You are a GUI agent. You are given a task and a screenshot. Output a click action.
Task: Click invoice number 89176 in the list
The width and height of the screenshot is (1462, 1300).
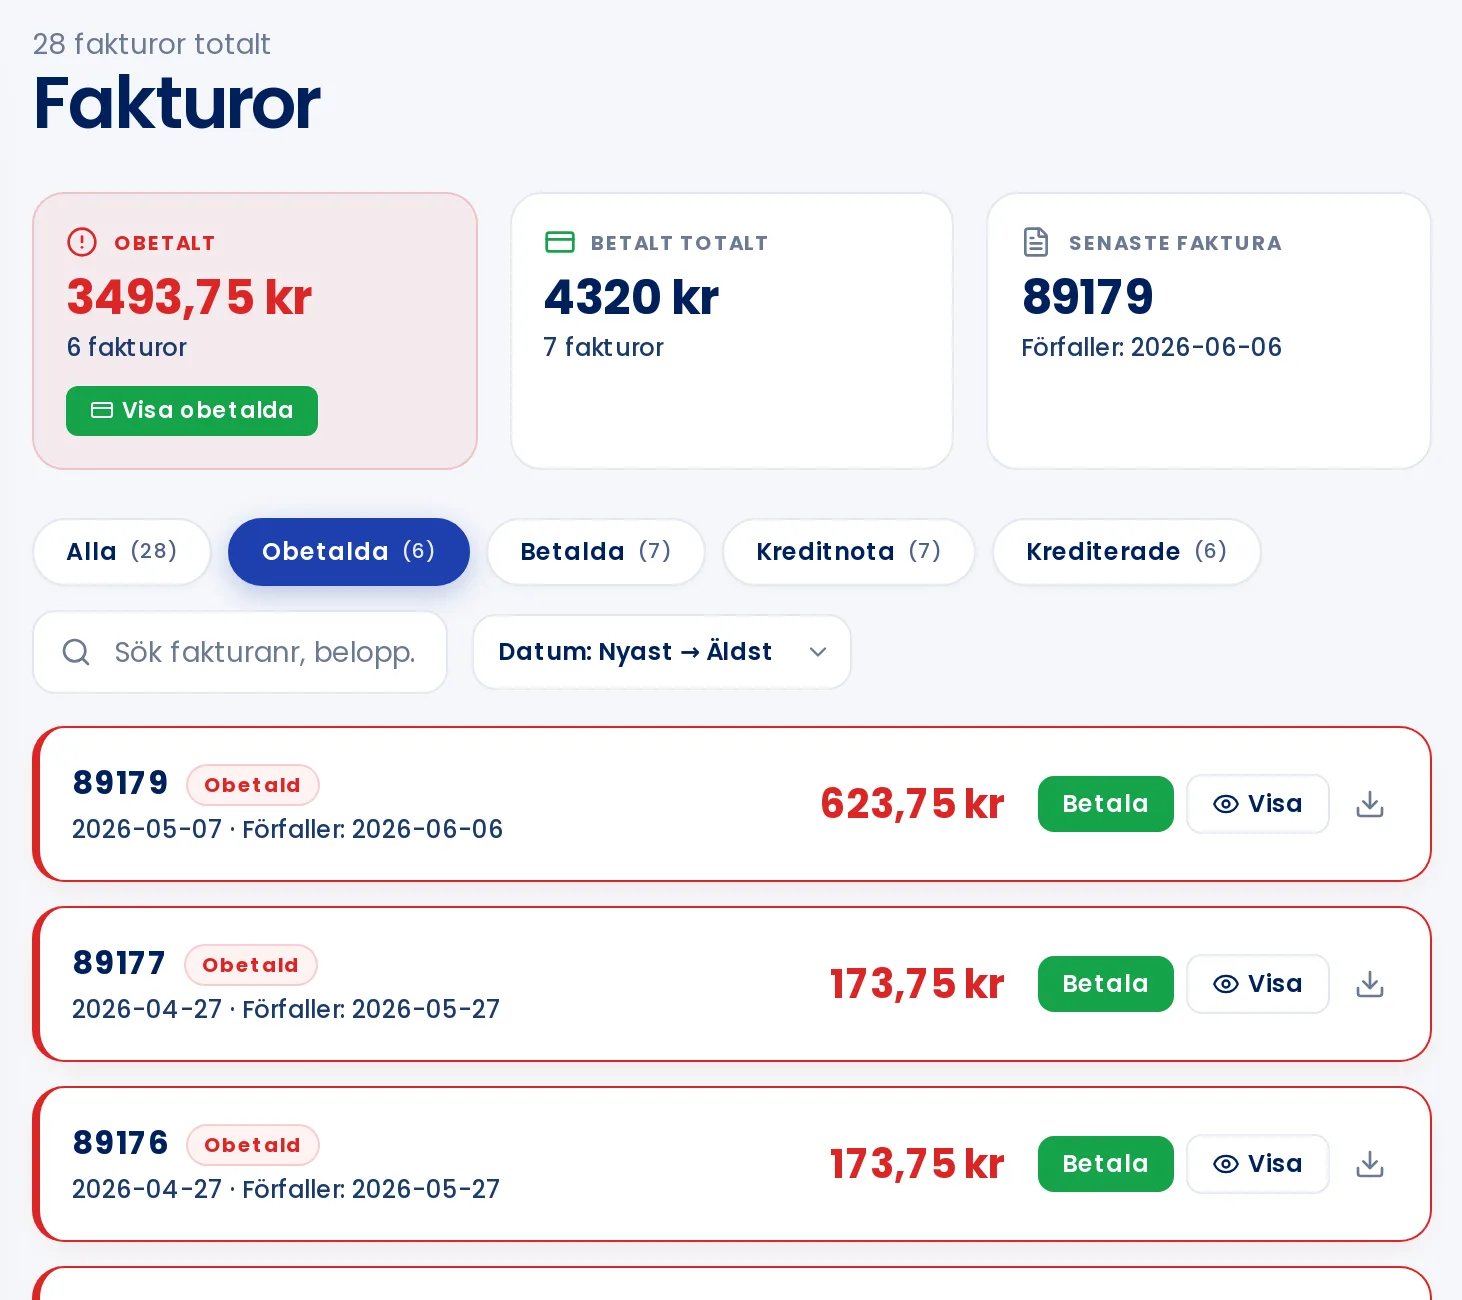click(120, 1143)
